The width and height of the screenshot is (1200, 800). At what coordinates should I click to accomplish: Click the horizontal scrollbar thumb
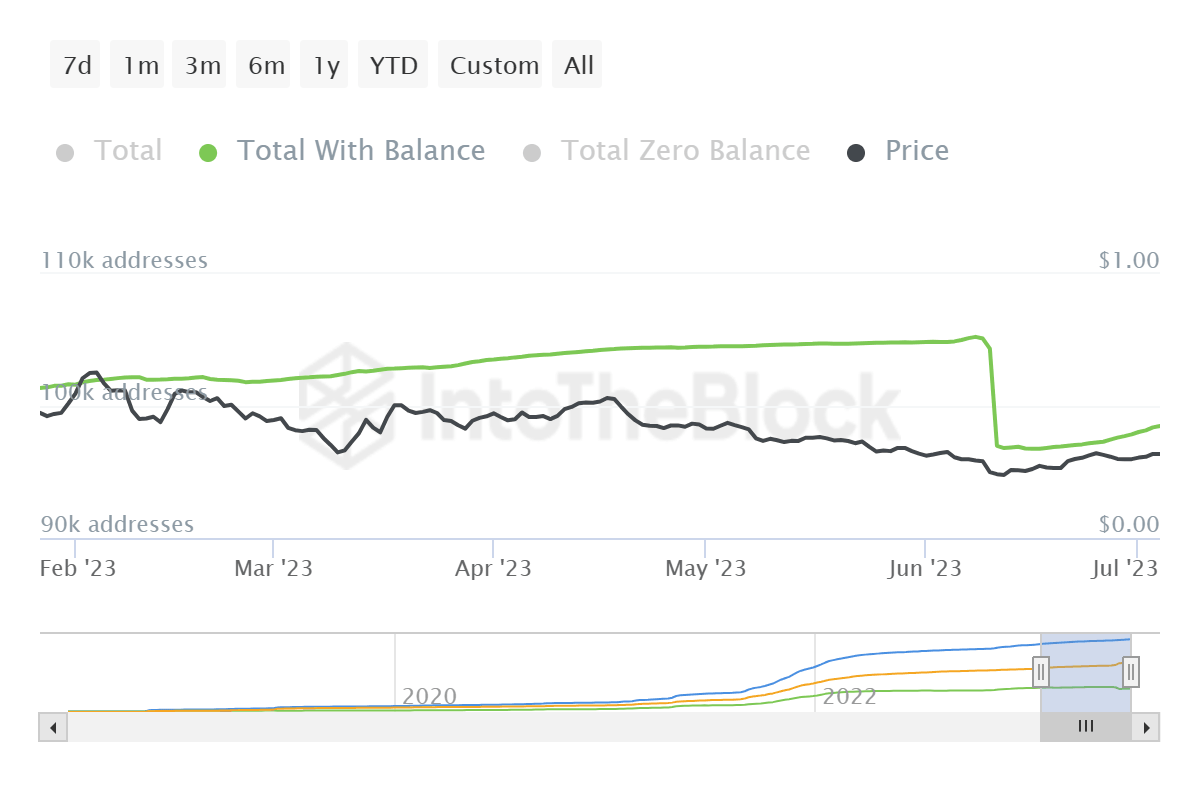[x=1085, y=727]
